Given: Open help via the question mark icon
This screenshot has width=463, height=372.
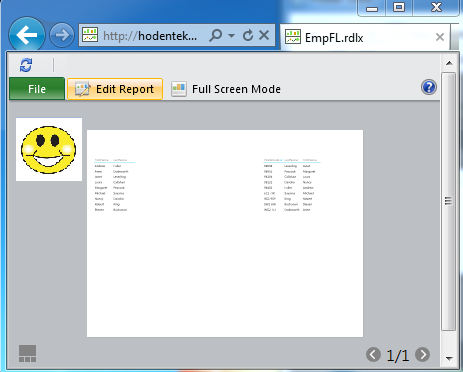Looking at the screenshot, I should click(x=429, y=87).
